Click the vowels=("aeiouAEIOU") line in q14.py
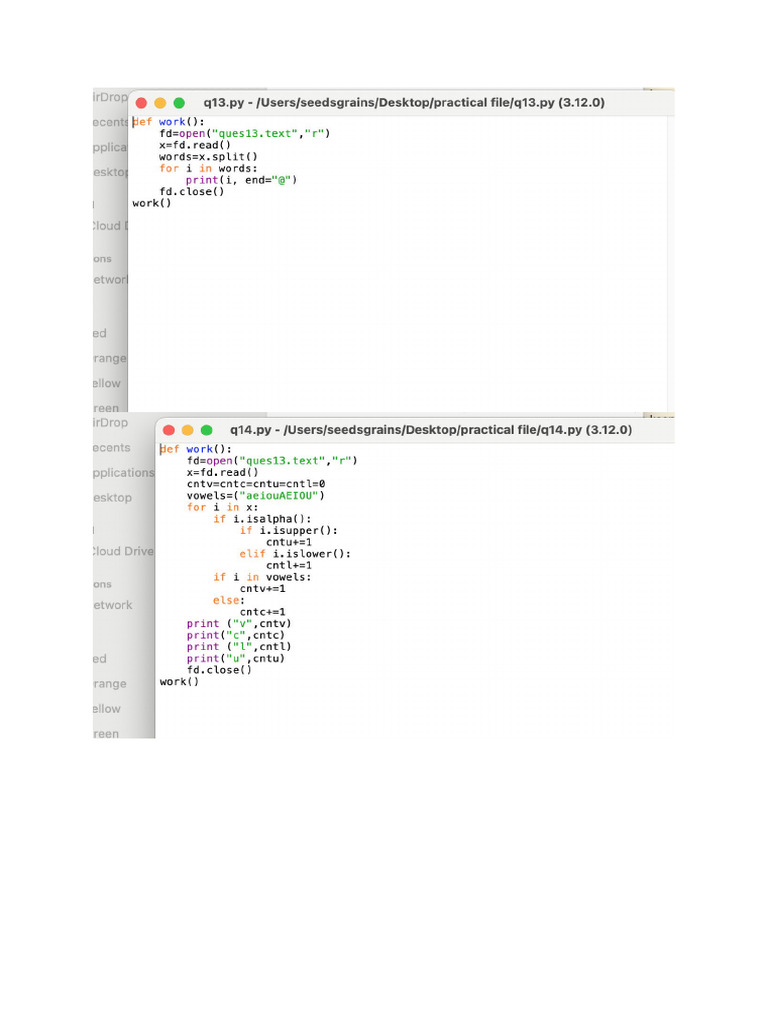The width and height of the screenshot is (768, 1024). [x=256, y=496]
